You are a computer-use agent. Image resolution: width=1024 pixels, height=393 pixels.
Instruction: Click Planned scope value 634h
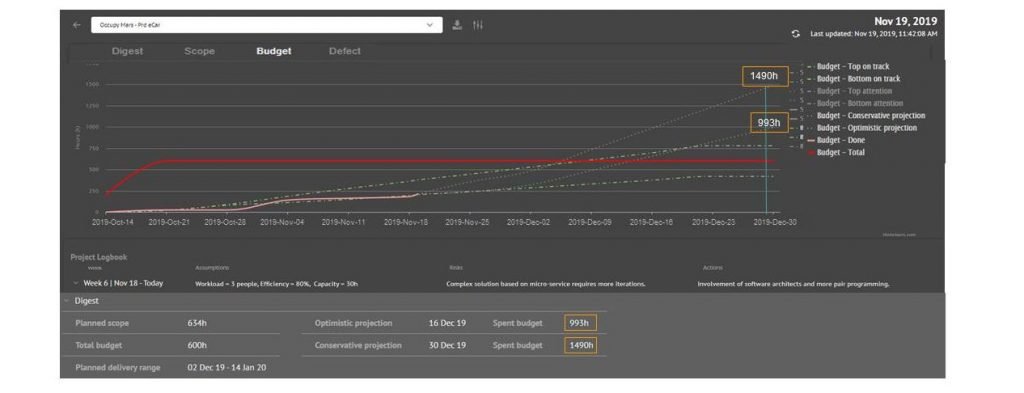click(x=197, y=323)
